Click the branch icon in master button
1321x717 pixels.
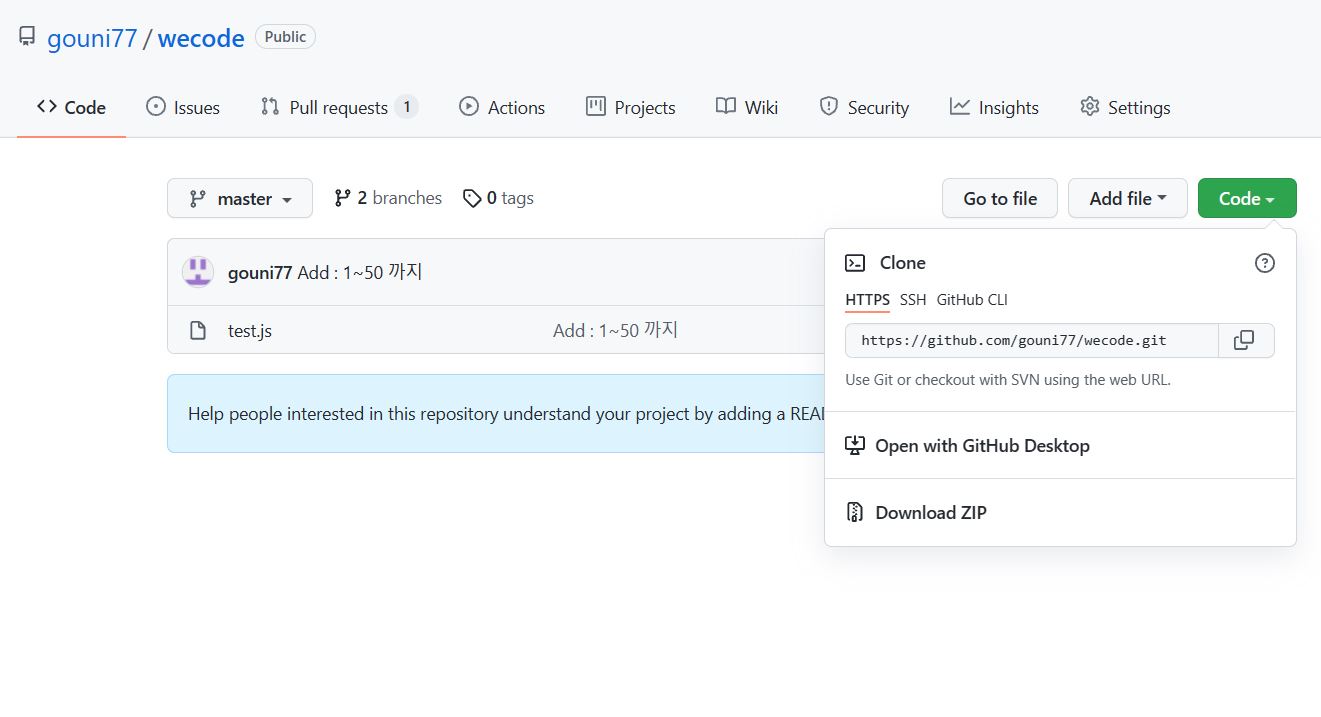198,199
